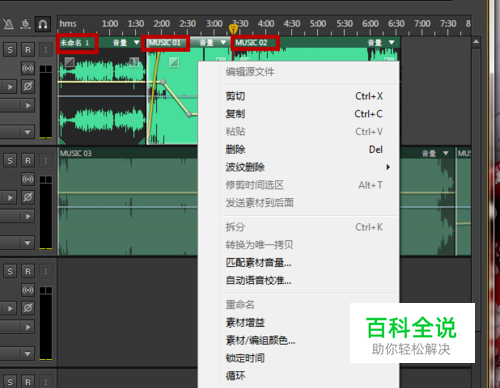
Task: Click track 1 monitor input icon
Action: [28, 68]
